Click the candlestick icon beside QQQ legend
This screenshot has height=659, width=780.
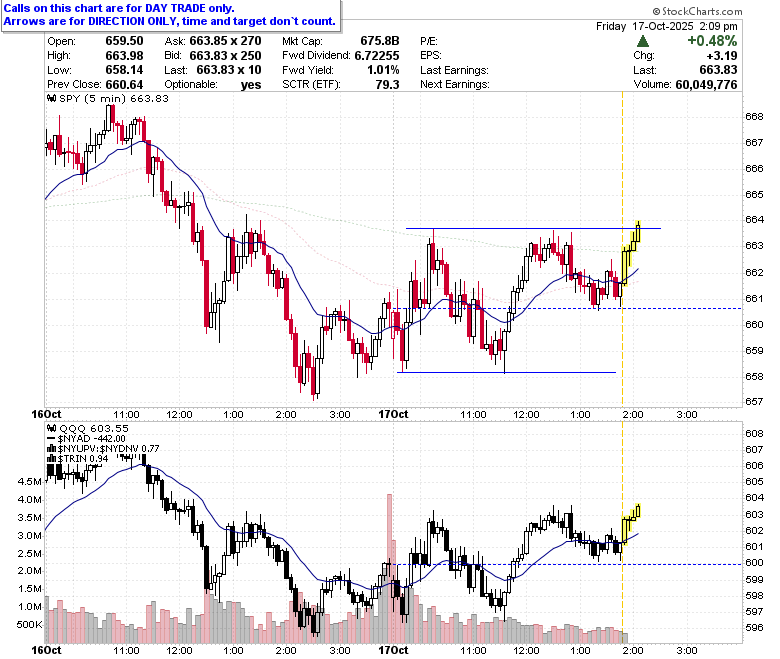tap(51, 428)
